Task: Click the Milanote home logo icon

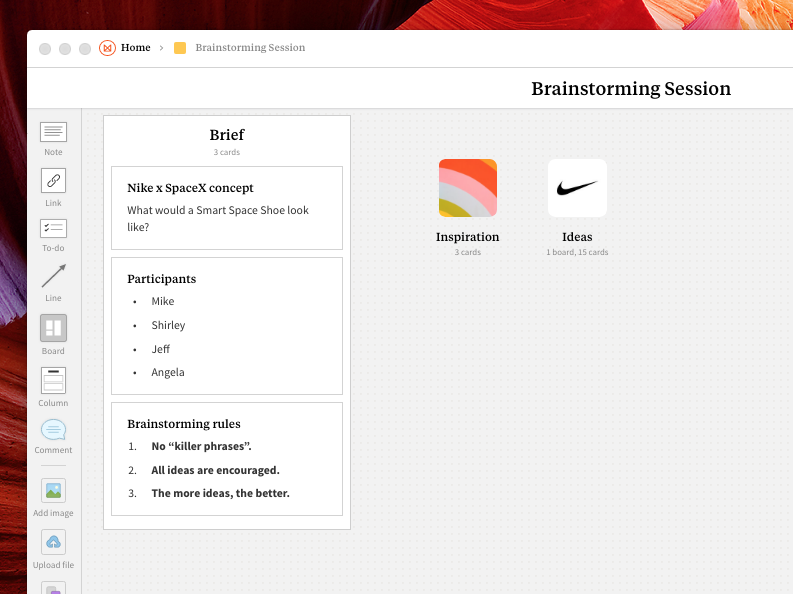Action: pos(107,48)
